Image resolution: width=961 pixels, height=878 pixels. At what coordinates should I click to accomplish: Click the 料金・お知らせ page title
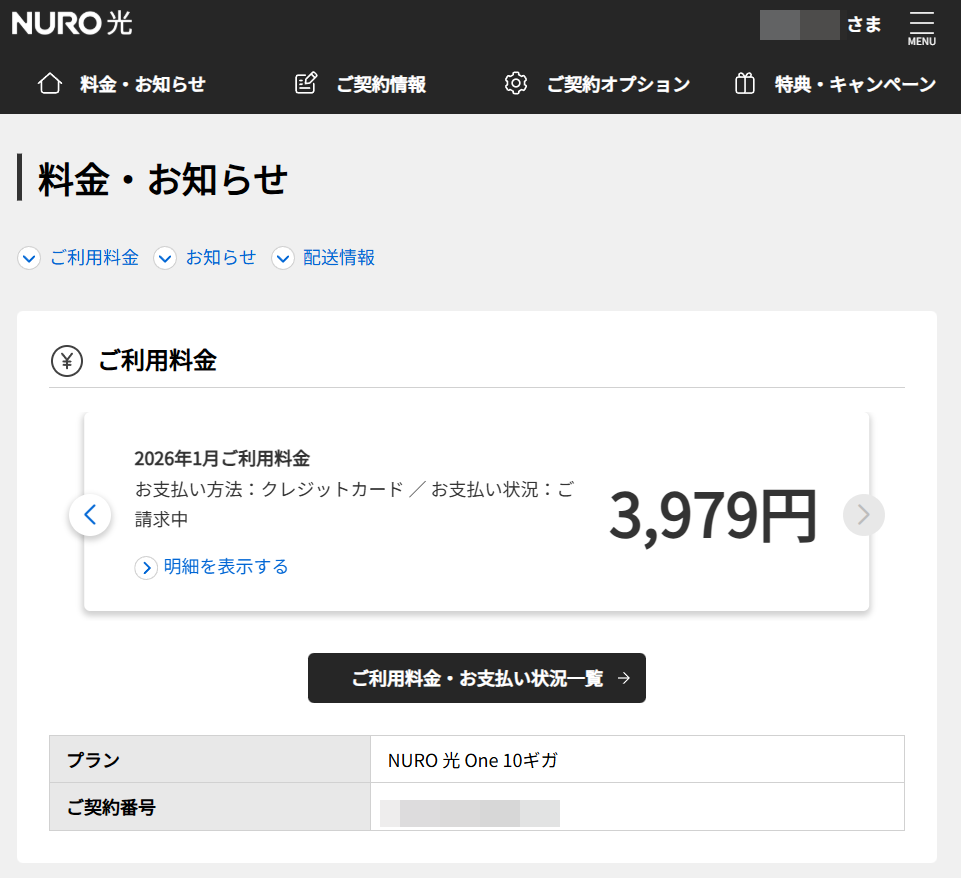(162, 180)
